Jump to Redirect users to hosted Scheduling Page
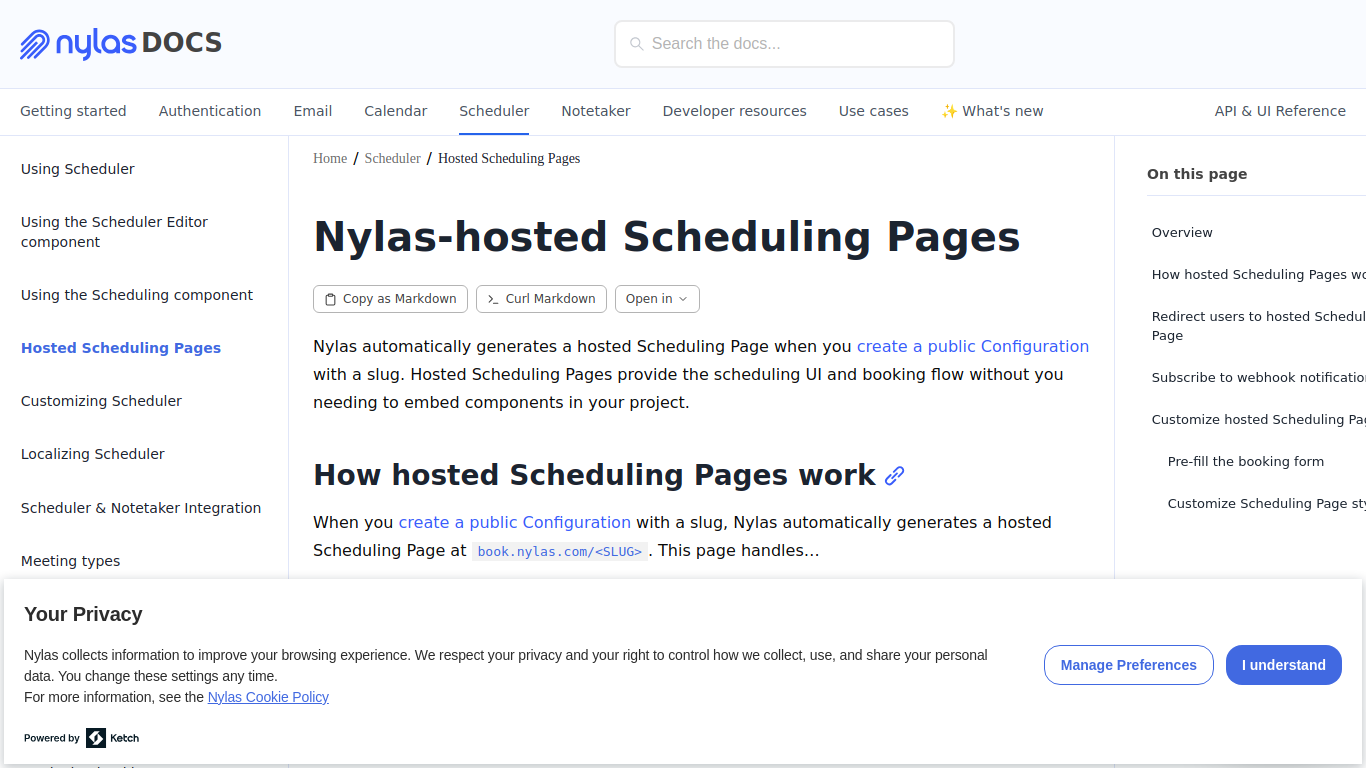This screenshot has height=768, width=1366. (1258, 326)
